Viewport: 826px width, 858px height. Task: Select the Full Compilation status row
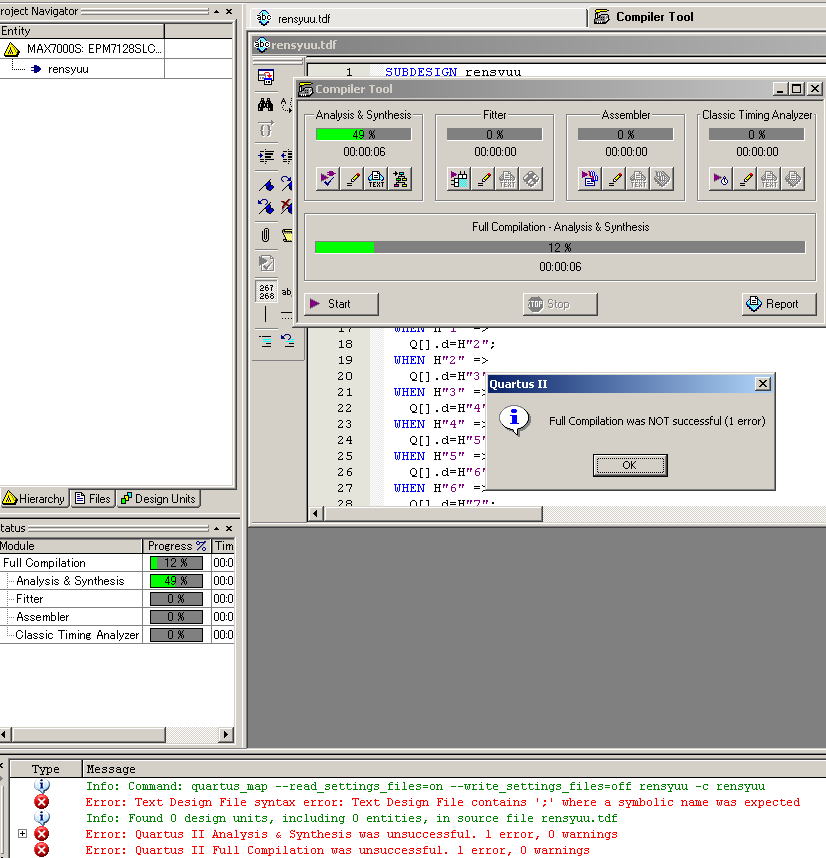click(117, 563)
